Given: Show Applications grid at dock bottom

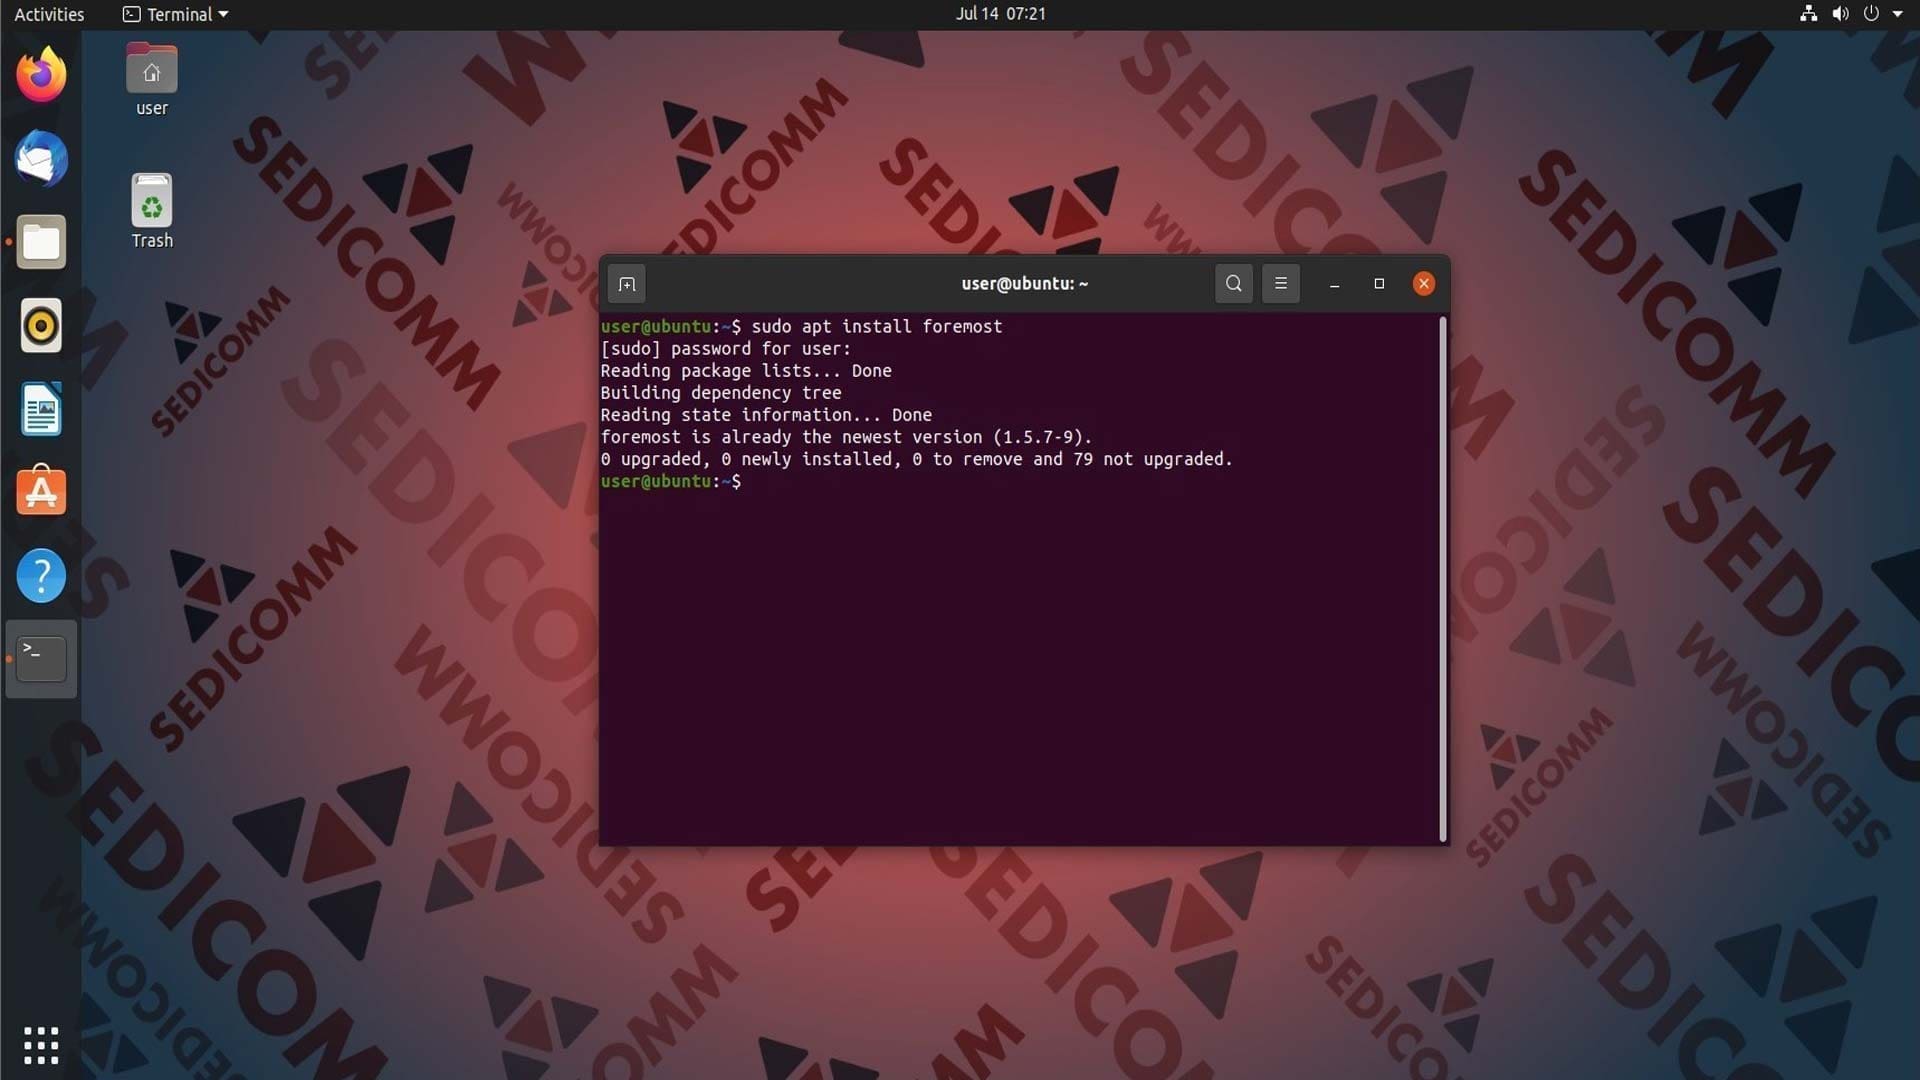Looking at the screenshot, I should tap(41, 1045).
